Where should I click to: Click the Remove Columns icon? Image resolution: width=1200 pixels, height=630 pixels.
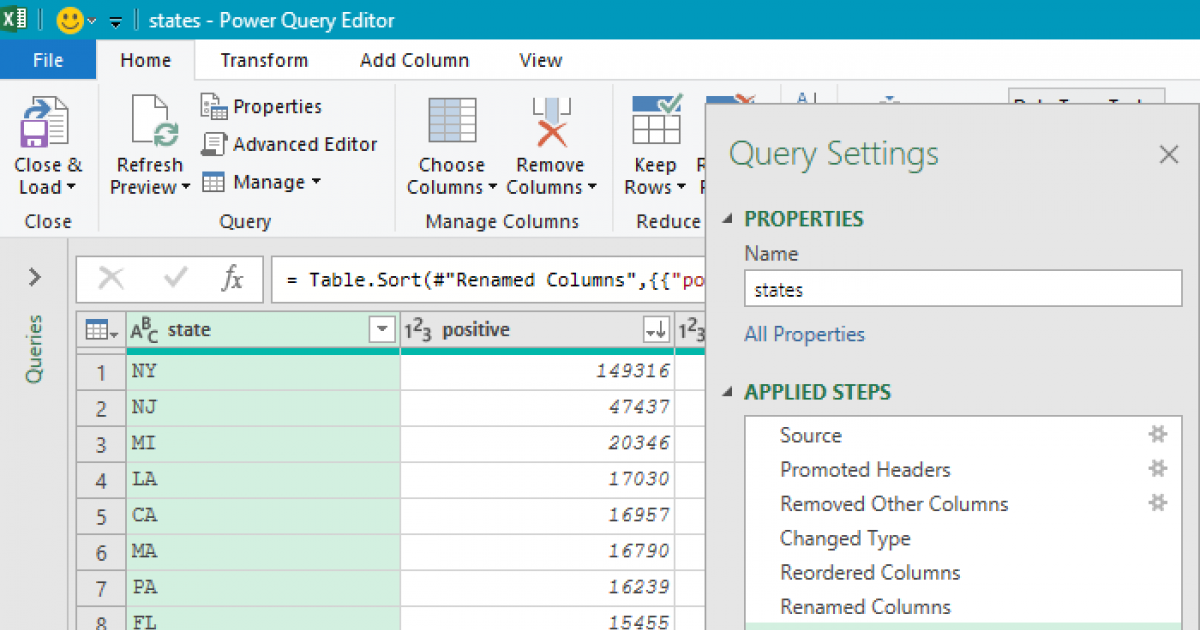[x=551, y=120]
